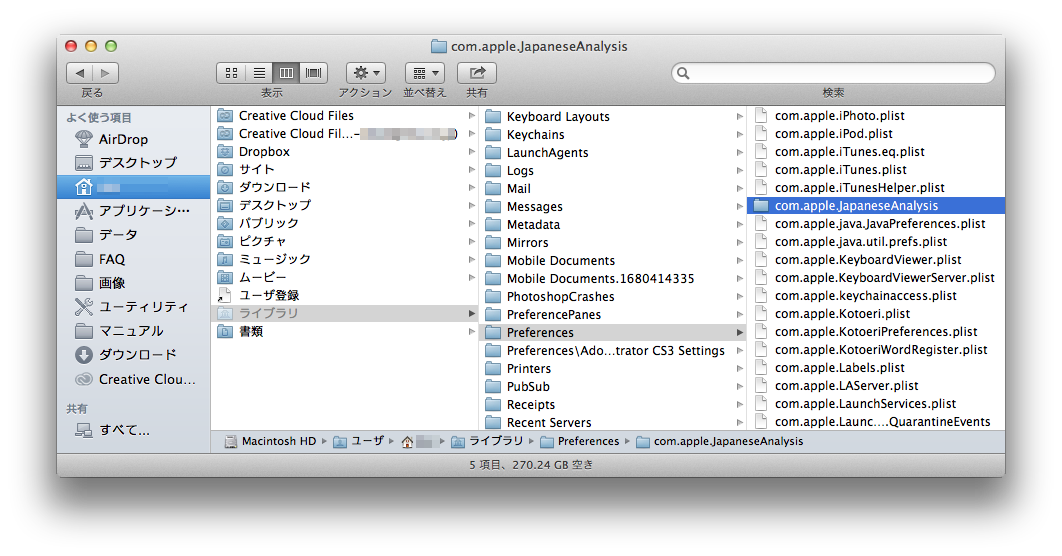Select the ピクチャ folder
Screen dimensions: 1062x556
[x=345, y=241]
